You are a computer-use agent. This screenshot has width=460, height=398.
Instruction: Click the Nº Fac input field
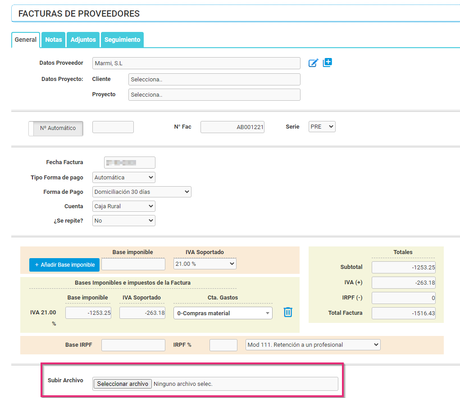(x=232, y=127)
